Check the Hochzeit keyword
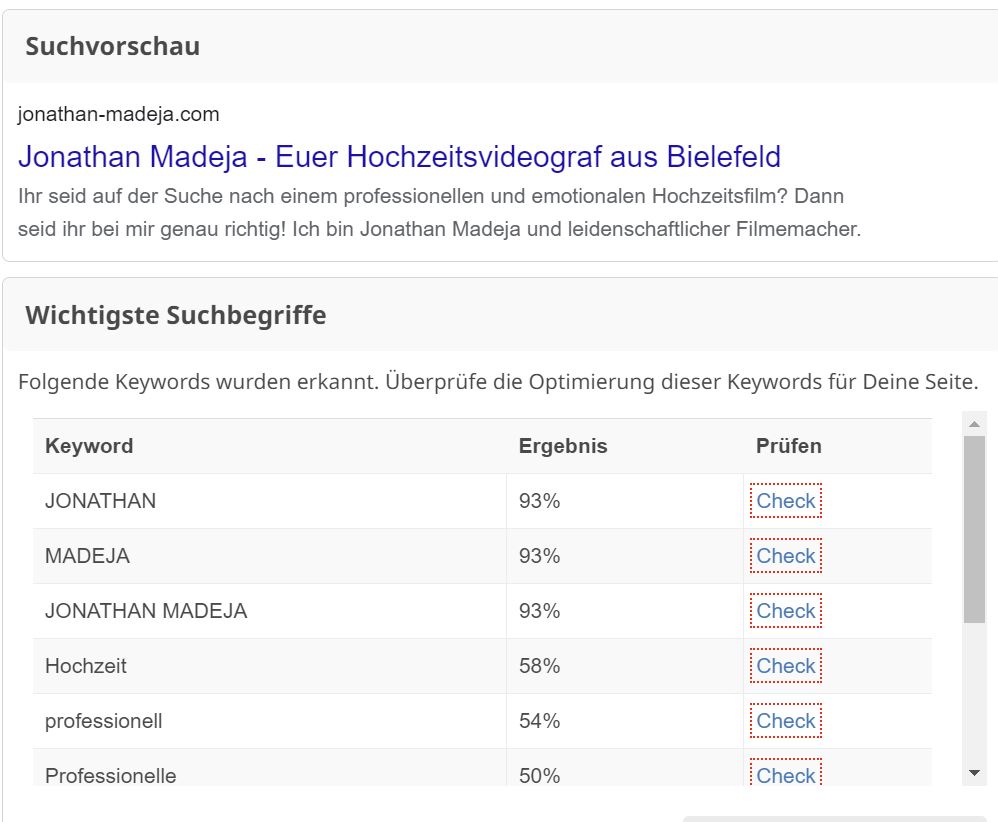 coord(786,666)
